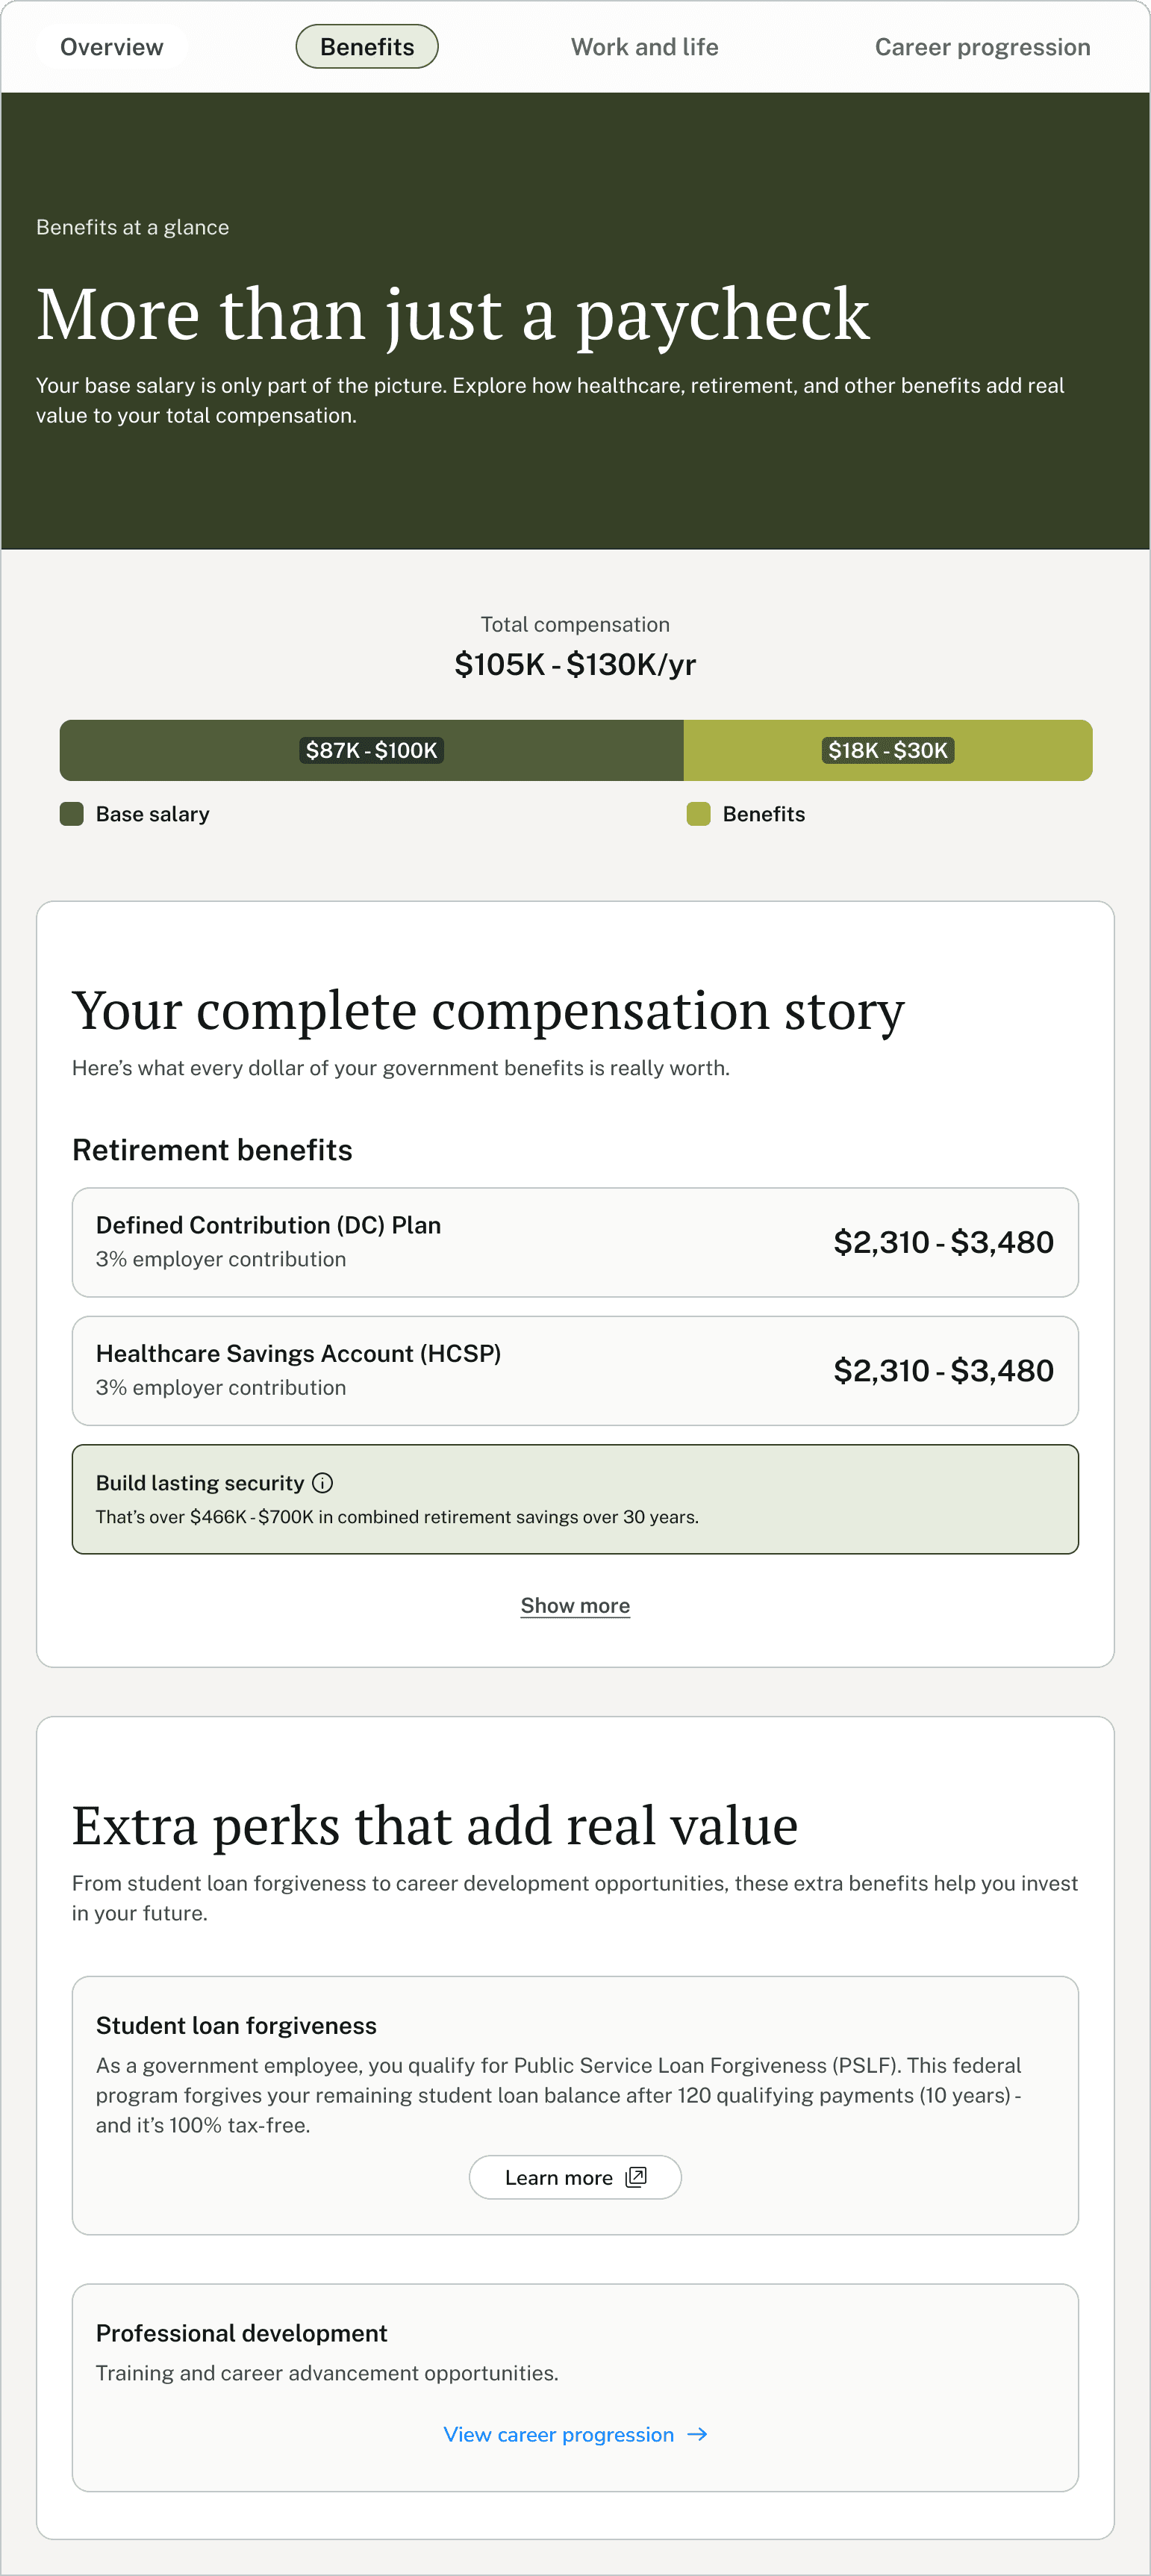Click the $87K - $100K base salary bar segment

pyautogui.click(x=371, y=750)
